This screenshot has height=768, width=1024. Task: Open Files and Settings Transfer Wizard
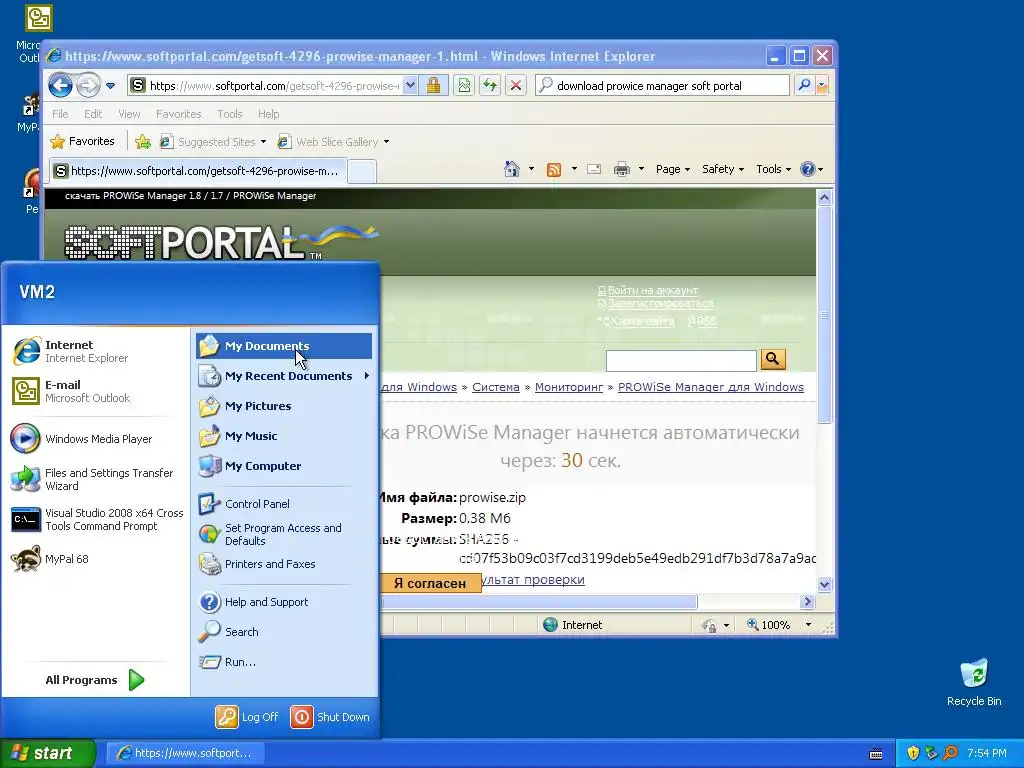pyautogui.click(x=95, y=479)
